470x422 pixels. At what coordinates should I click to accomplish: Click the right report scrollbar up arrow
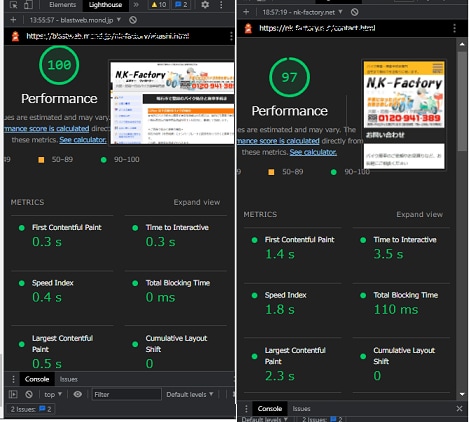point(462,44)
